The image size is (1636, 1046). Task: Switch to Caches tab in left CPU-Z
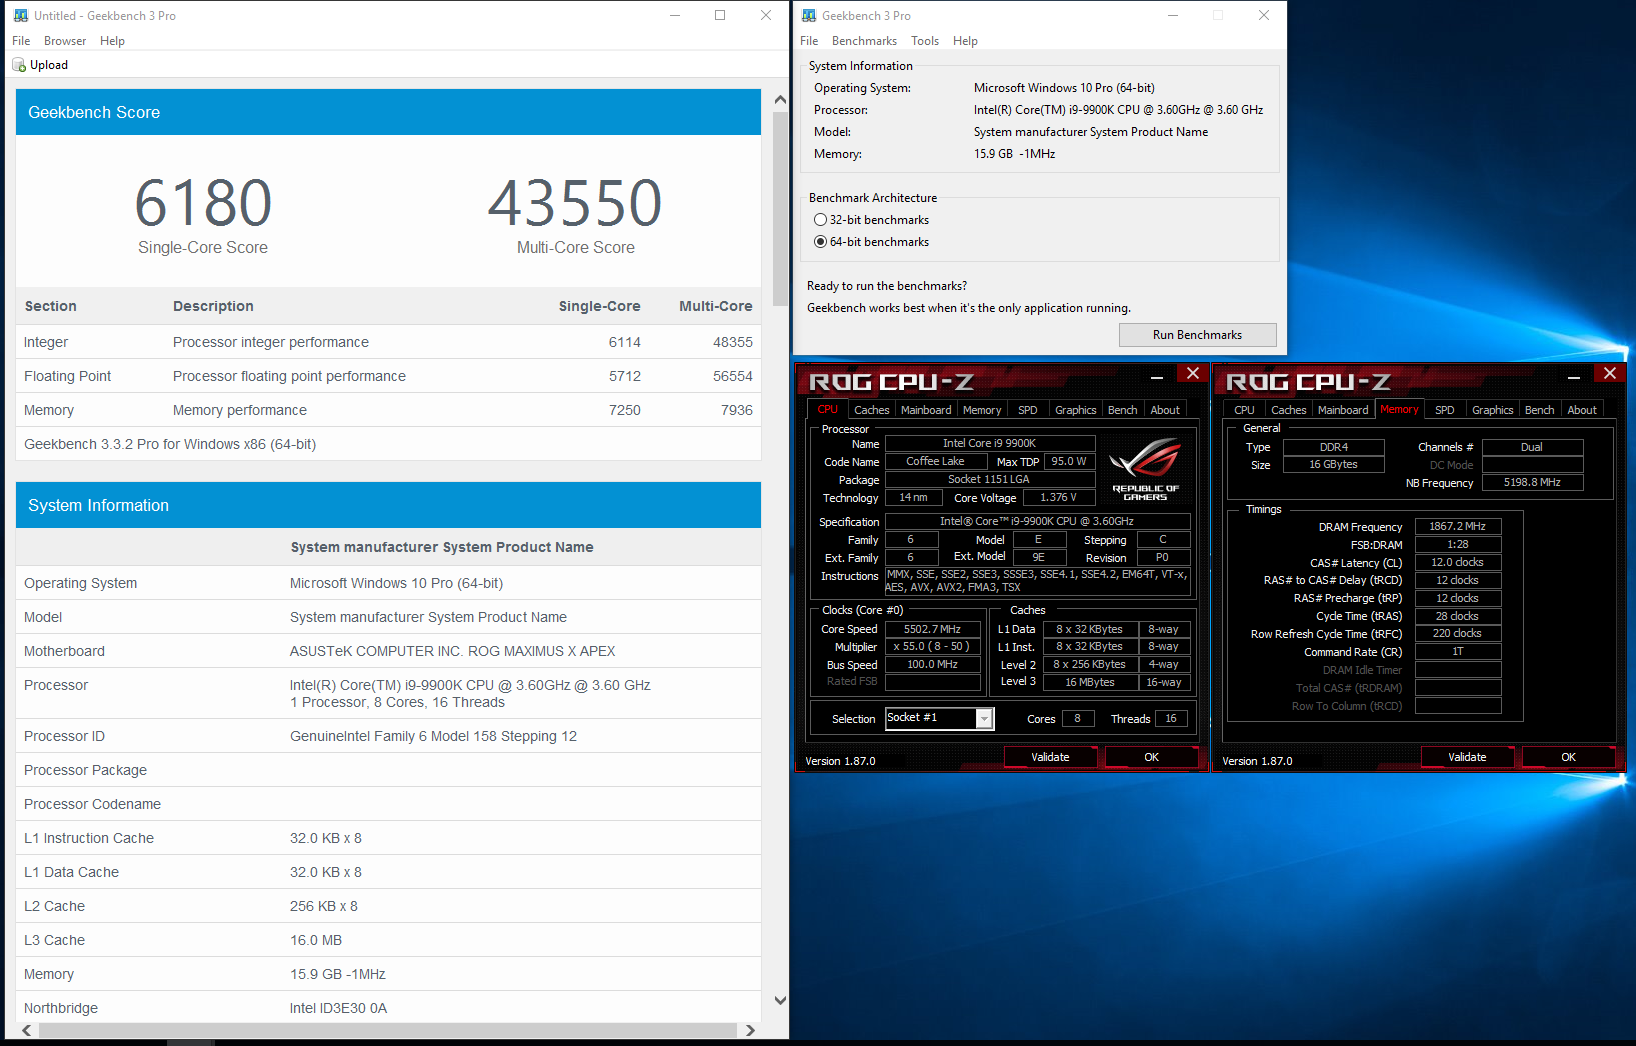871,410
